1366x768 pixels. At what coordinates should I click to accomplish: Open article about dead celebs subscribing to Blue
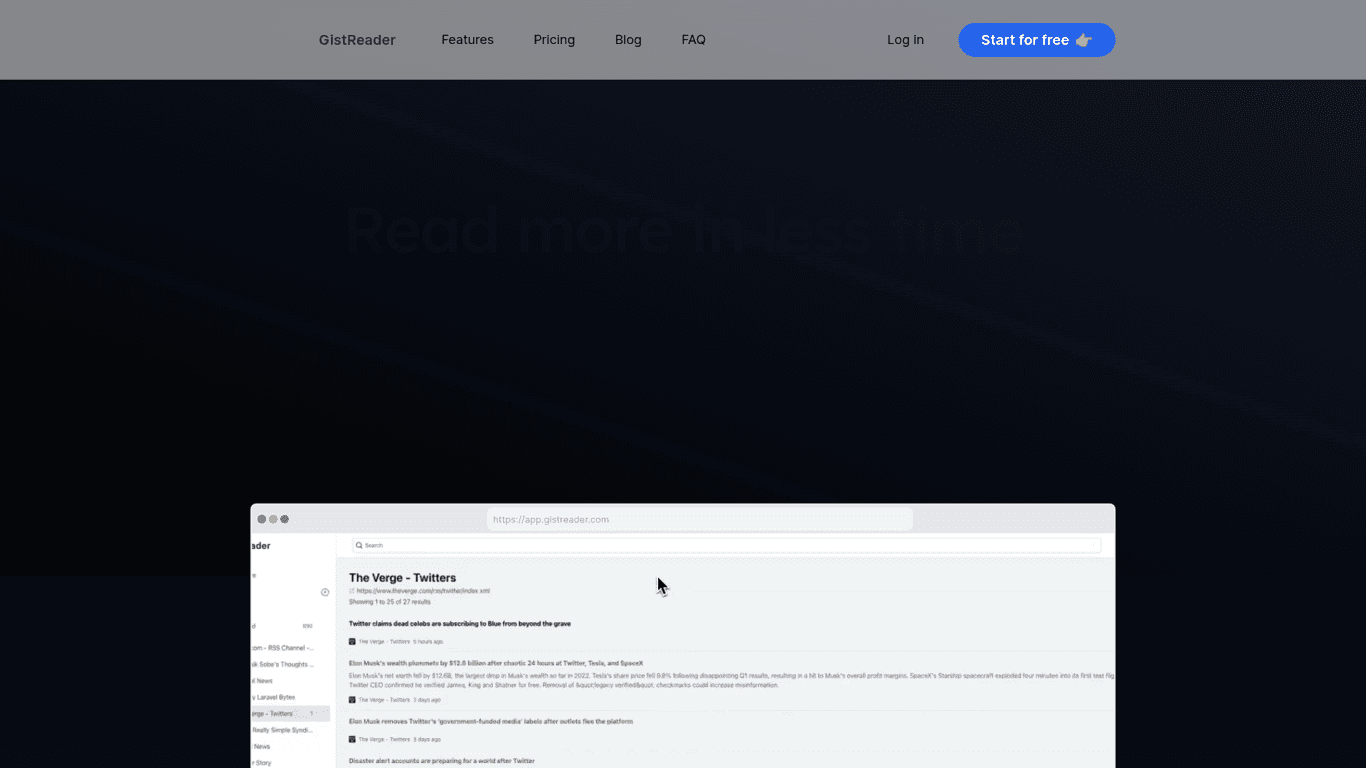pyautogui.click(x=460, y=624)
